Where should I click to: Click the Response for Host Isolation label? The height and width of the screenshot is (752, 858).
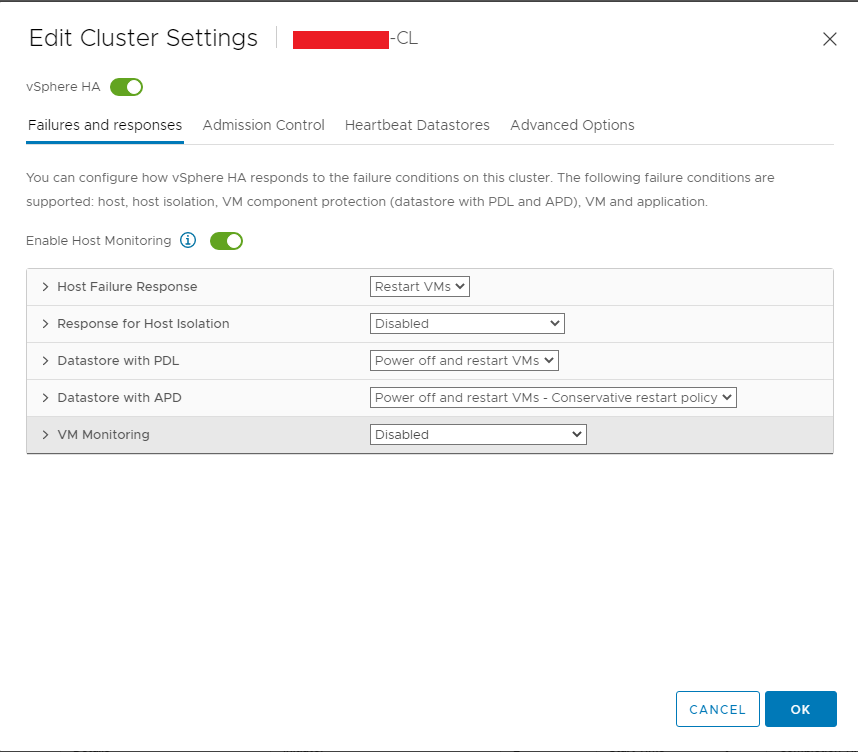[x=143, y=324]
